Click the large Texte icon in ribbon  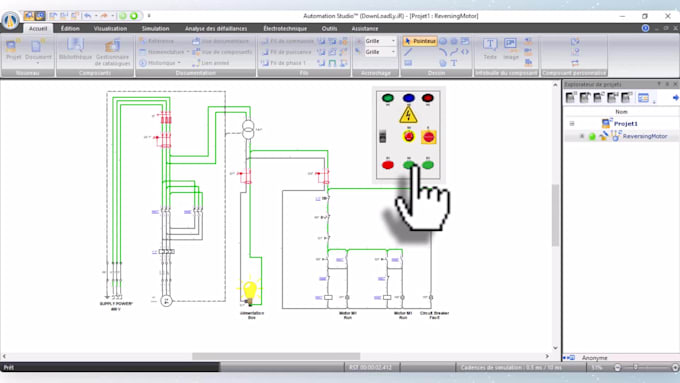coord(490,49)
